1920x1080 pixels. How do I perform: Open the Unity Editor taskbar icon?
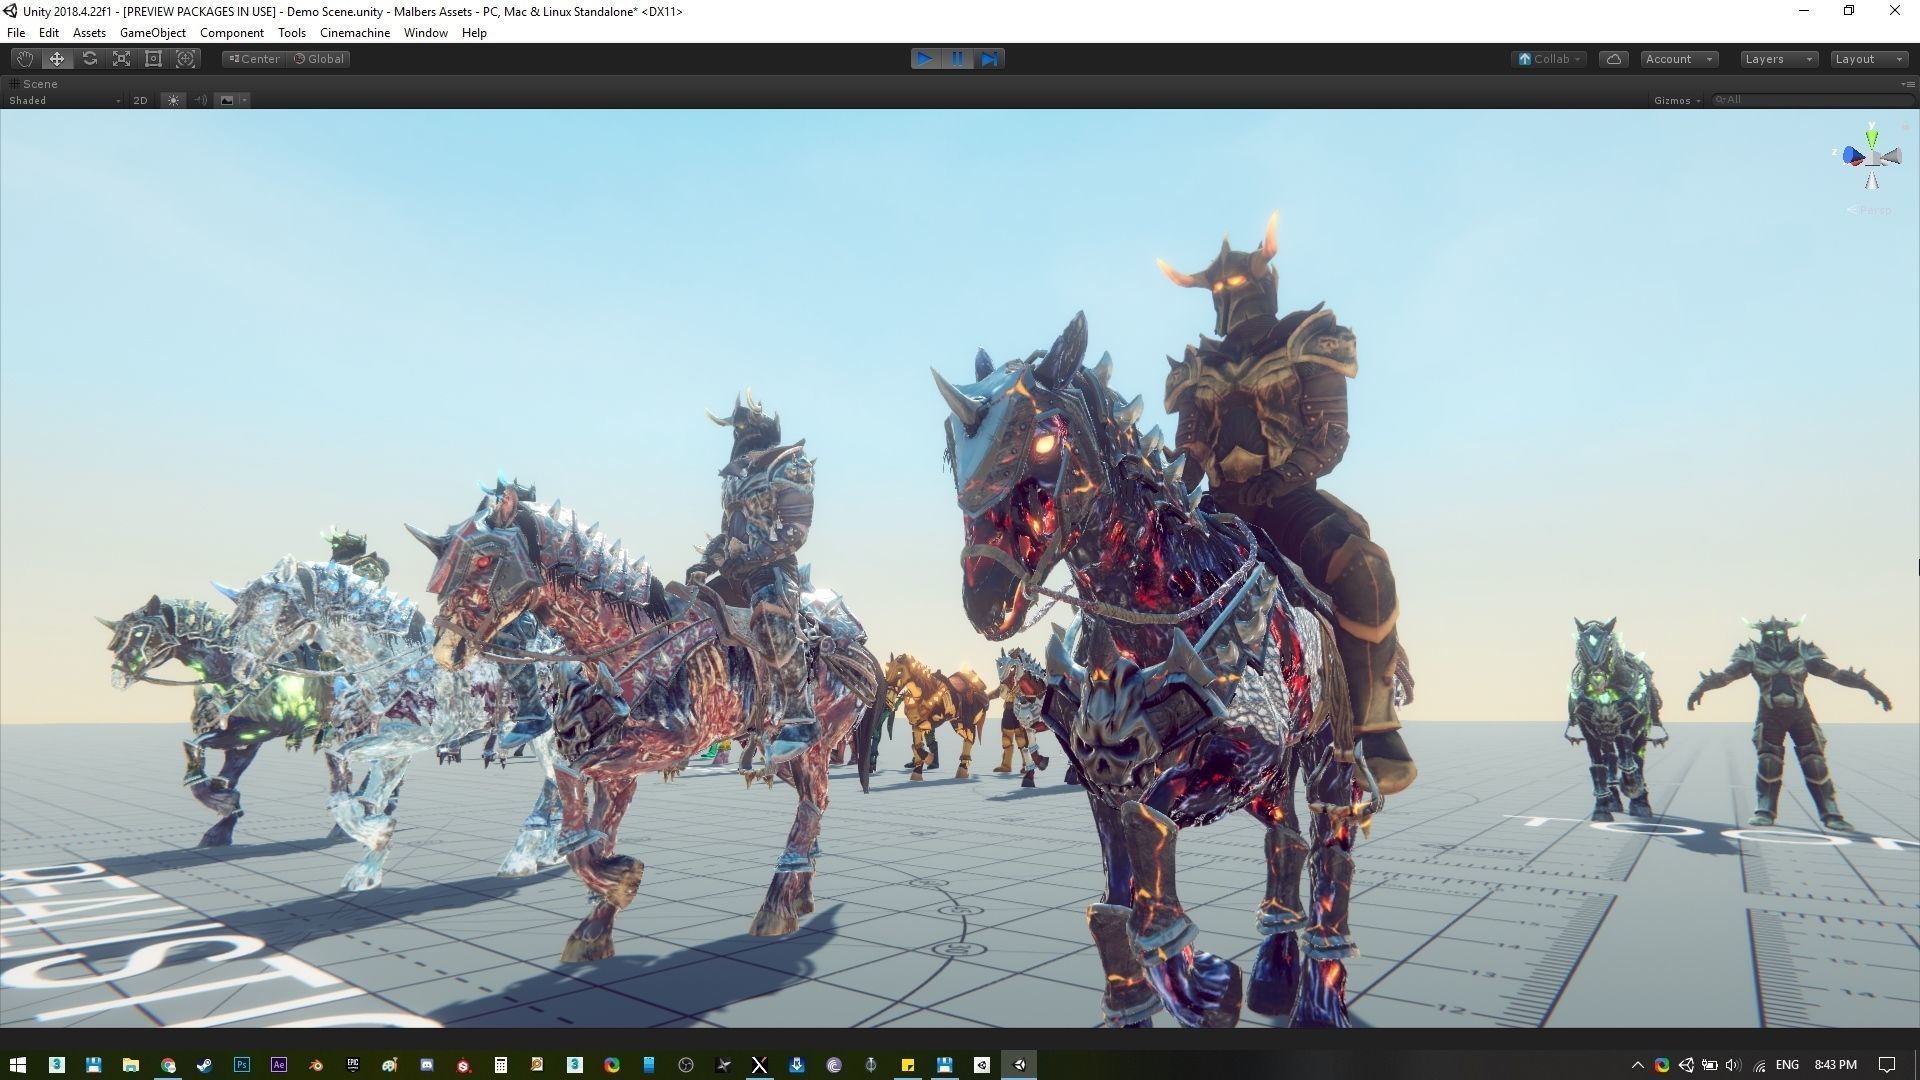[1019, 1065]
